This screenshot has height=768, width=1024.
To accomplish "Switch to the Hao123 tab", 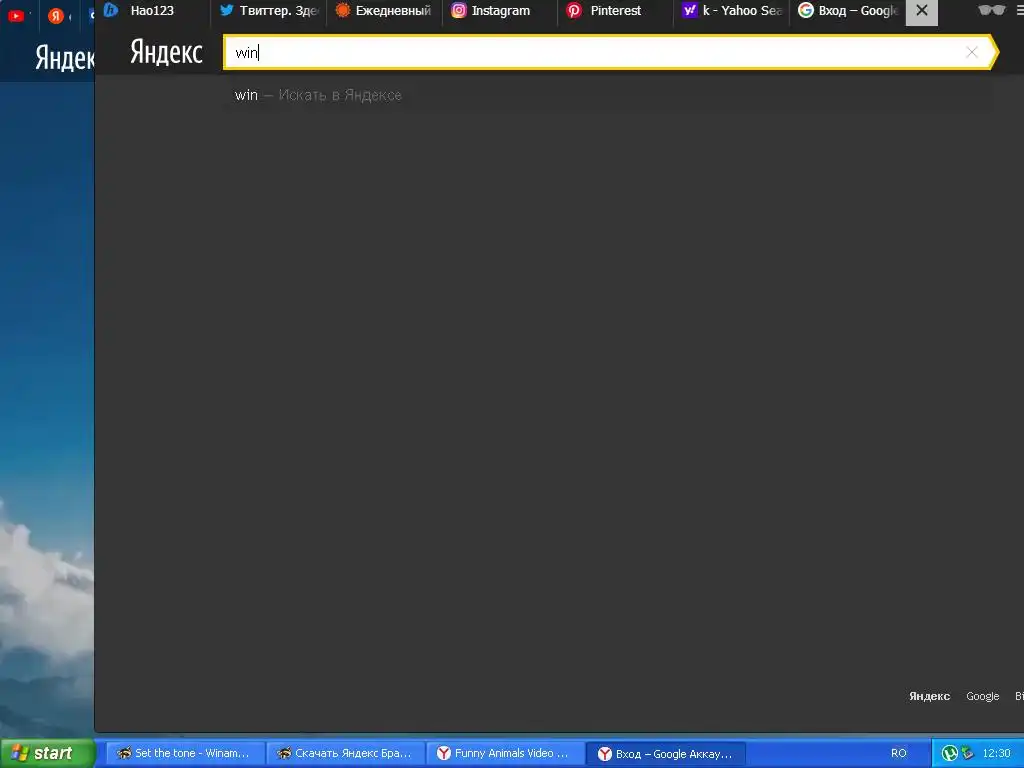I will 152,10.
